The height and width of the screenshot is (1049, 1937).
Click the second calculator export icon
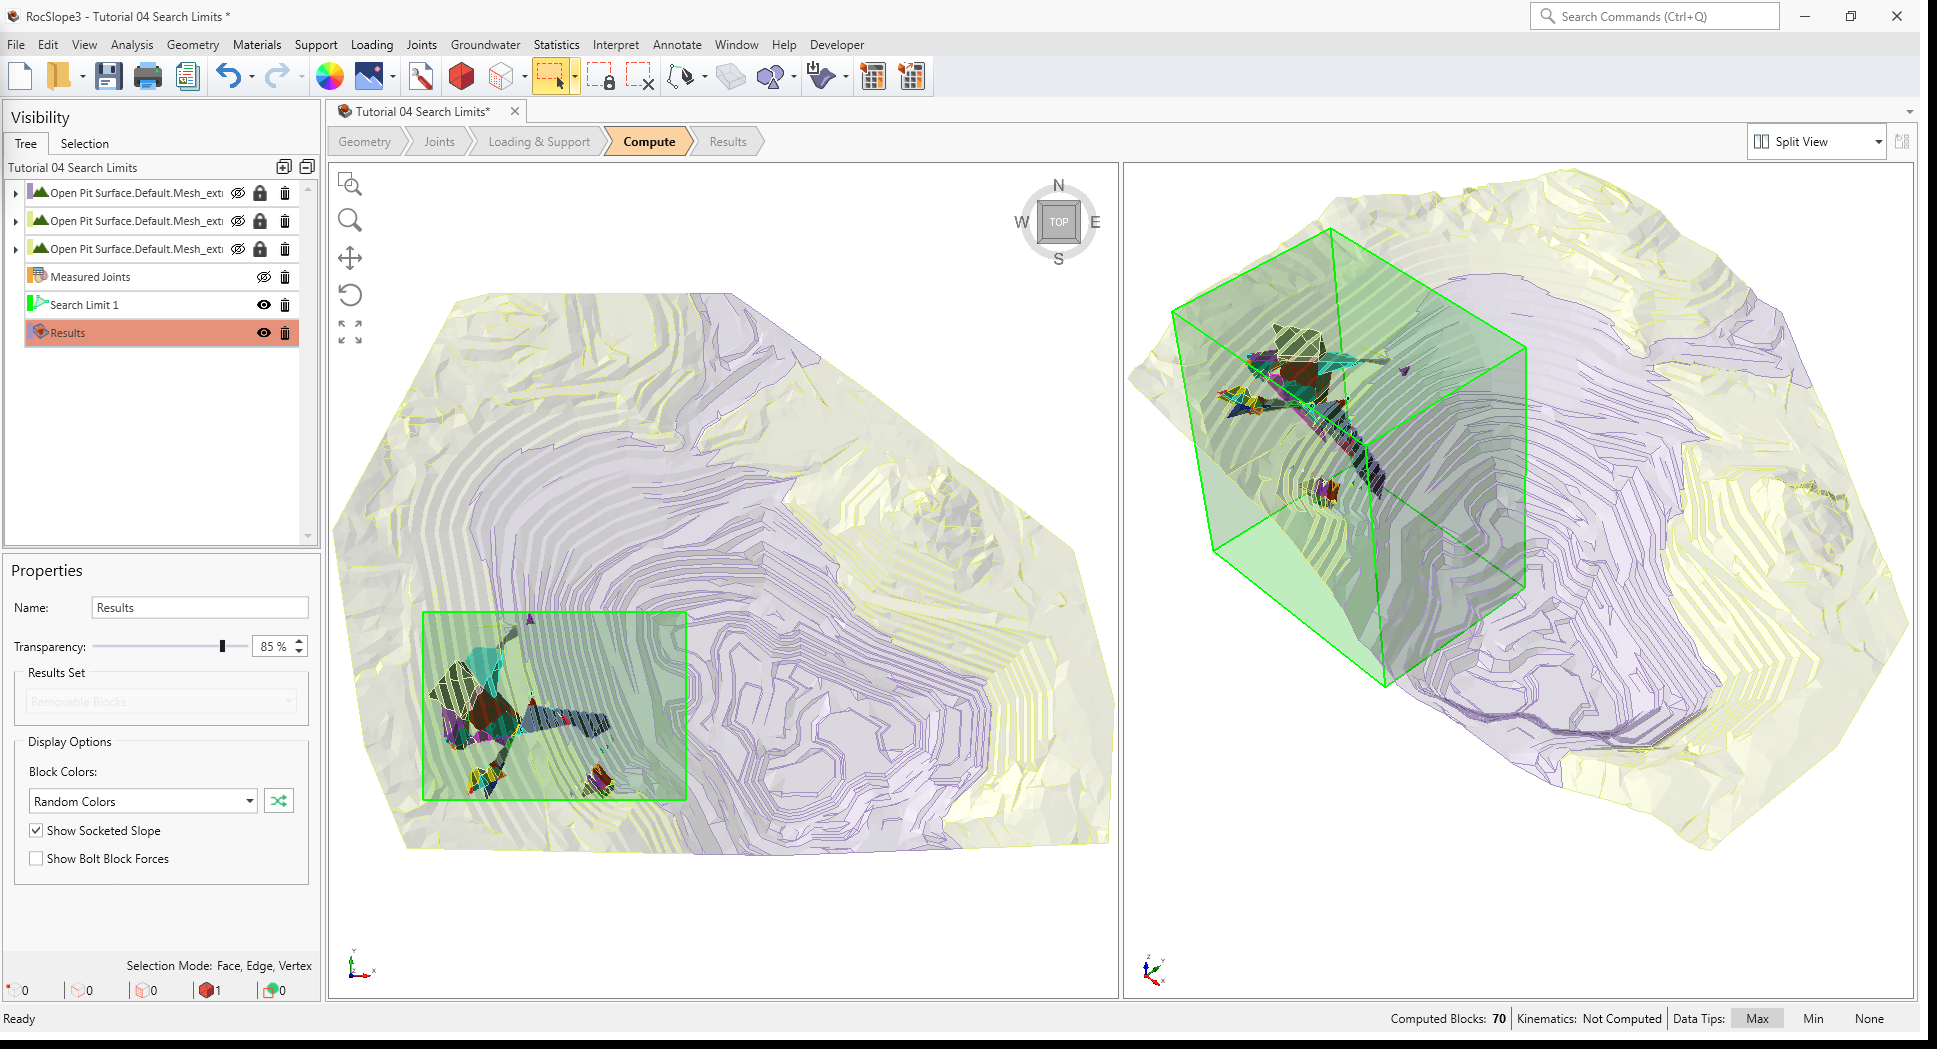coord(912,76)
